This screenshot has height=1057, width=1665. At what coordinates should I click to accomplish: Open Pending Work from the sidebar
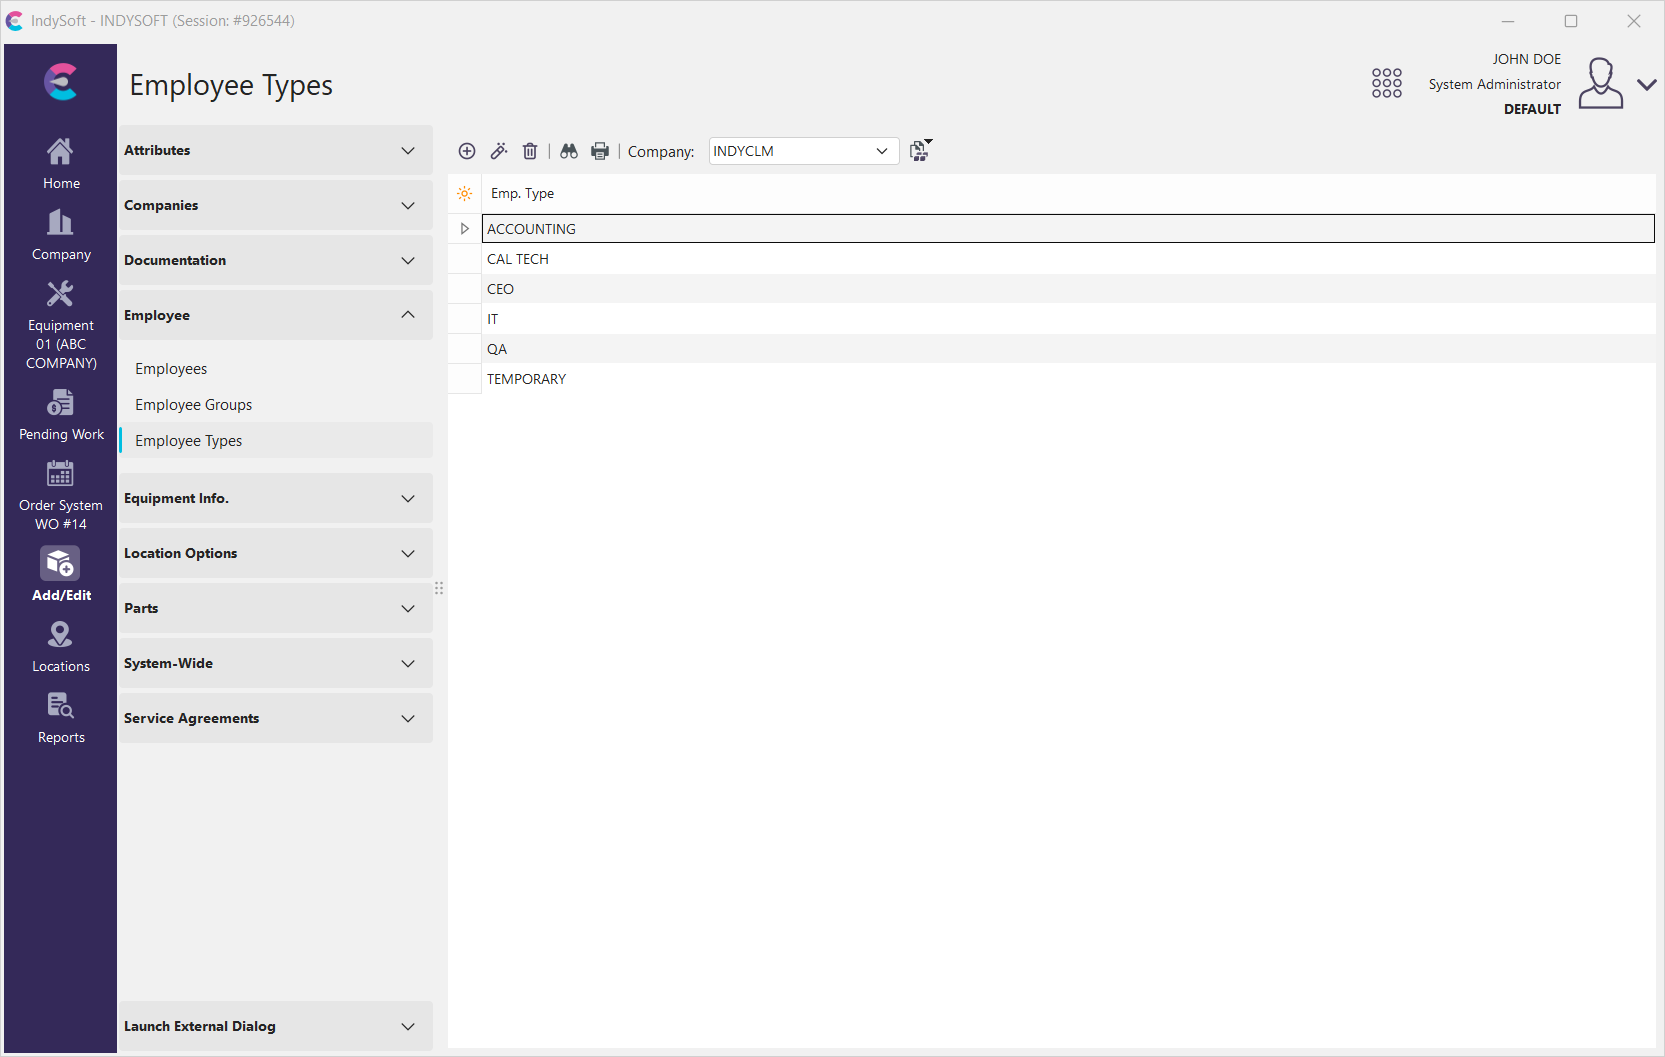61,415
